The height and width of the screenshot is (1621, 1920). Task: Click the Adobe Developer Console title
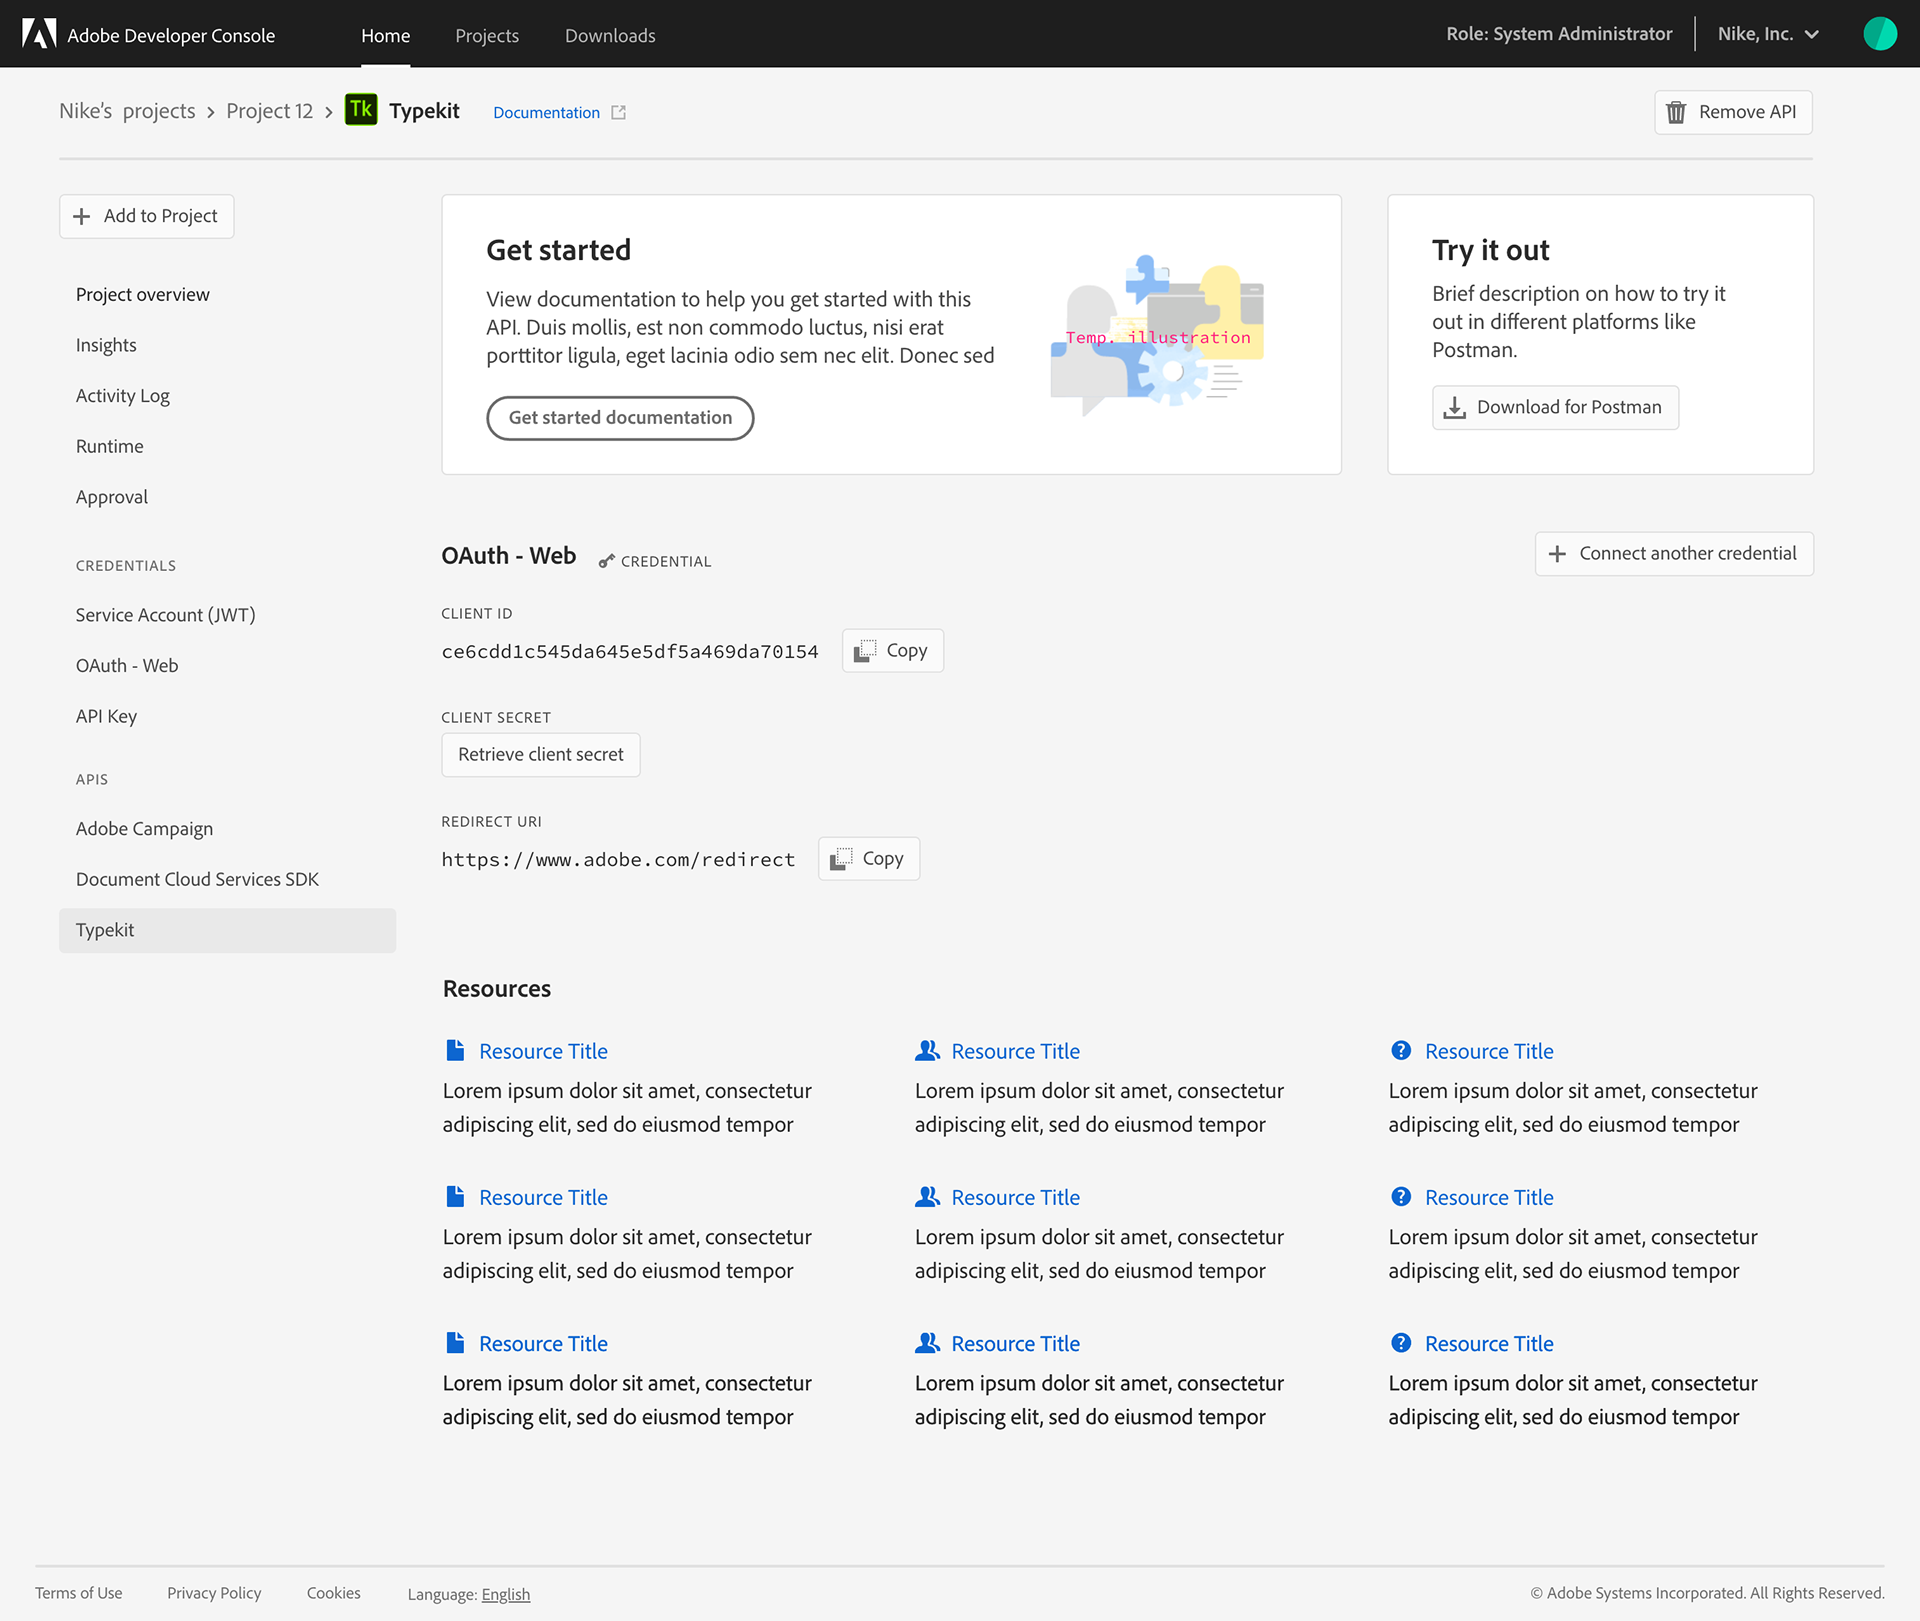(x=171, y=36)
